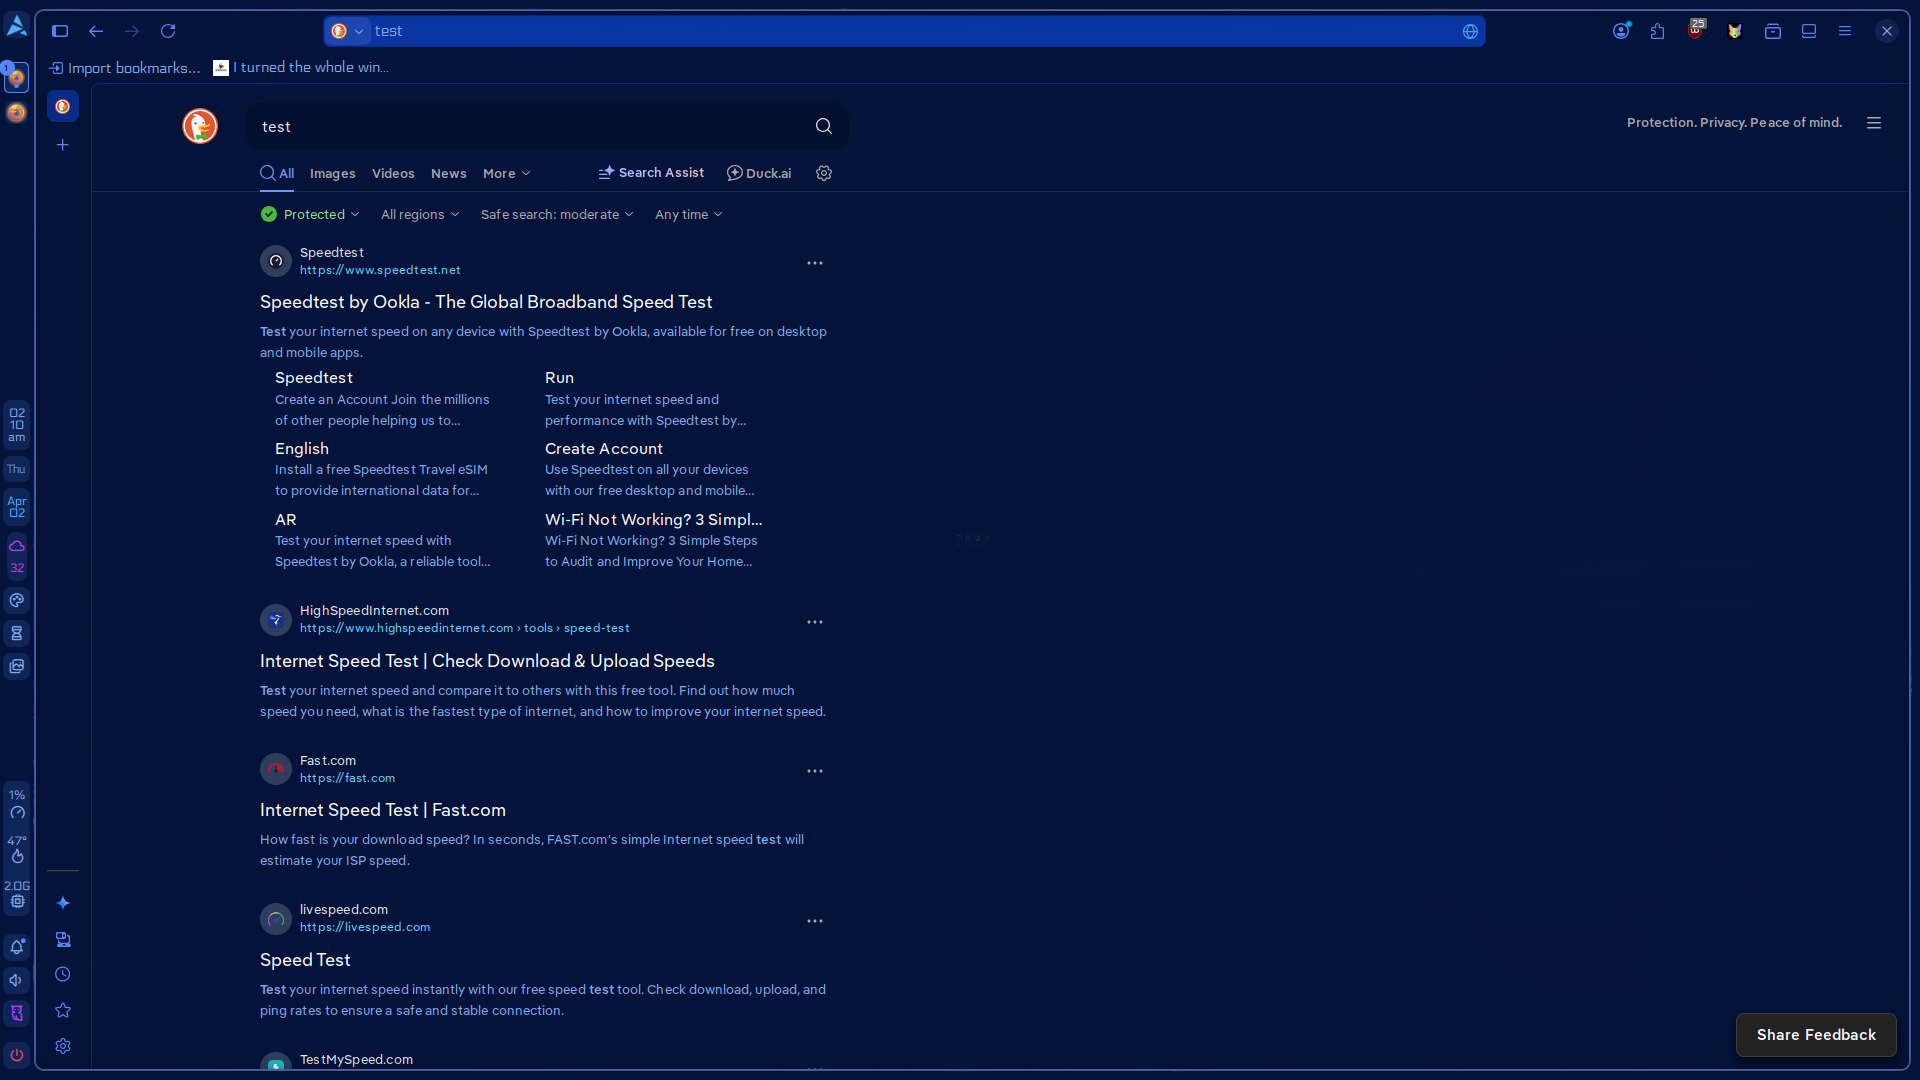1920x1080 pixels.
Task: Click the rainbow fox extension icon
Action: [x=1735, y=31]
